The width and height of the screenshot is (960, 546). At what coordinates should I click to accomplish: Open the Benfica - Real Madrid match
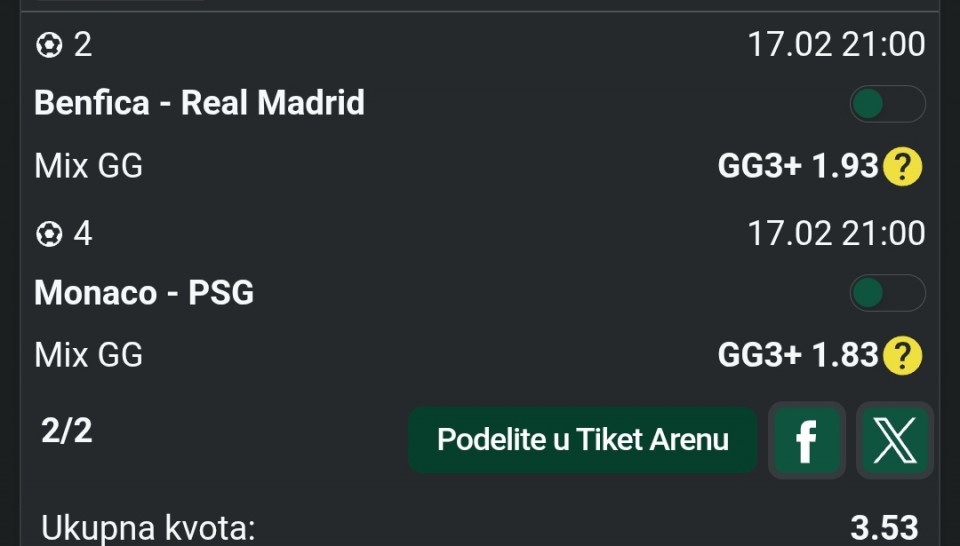[200, 103]
